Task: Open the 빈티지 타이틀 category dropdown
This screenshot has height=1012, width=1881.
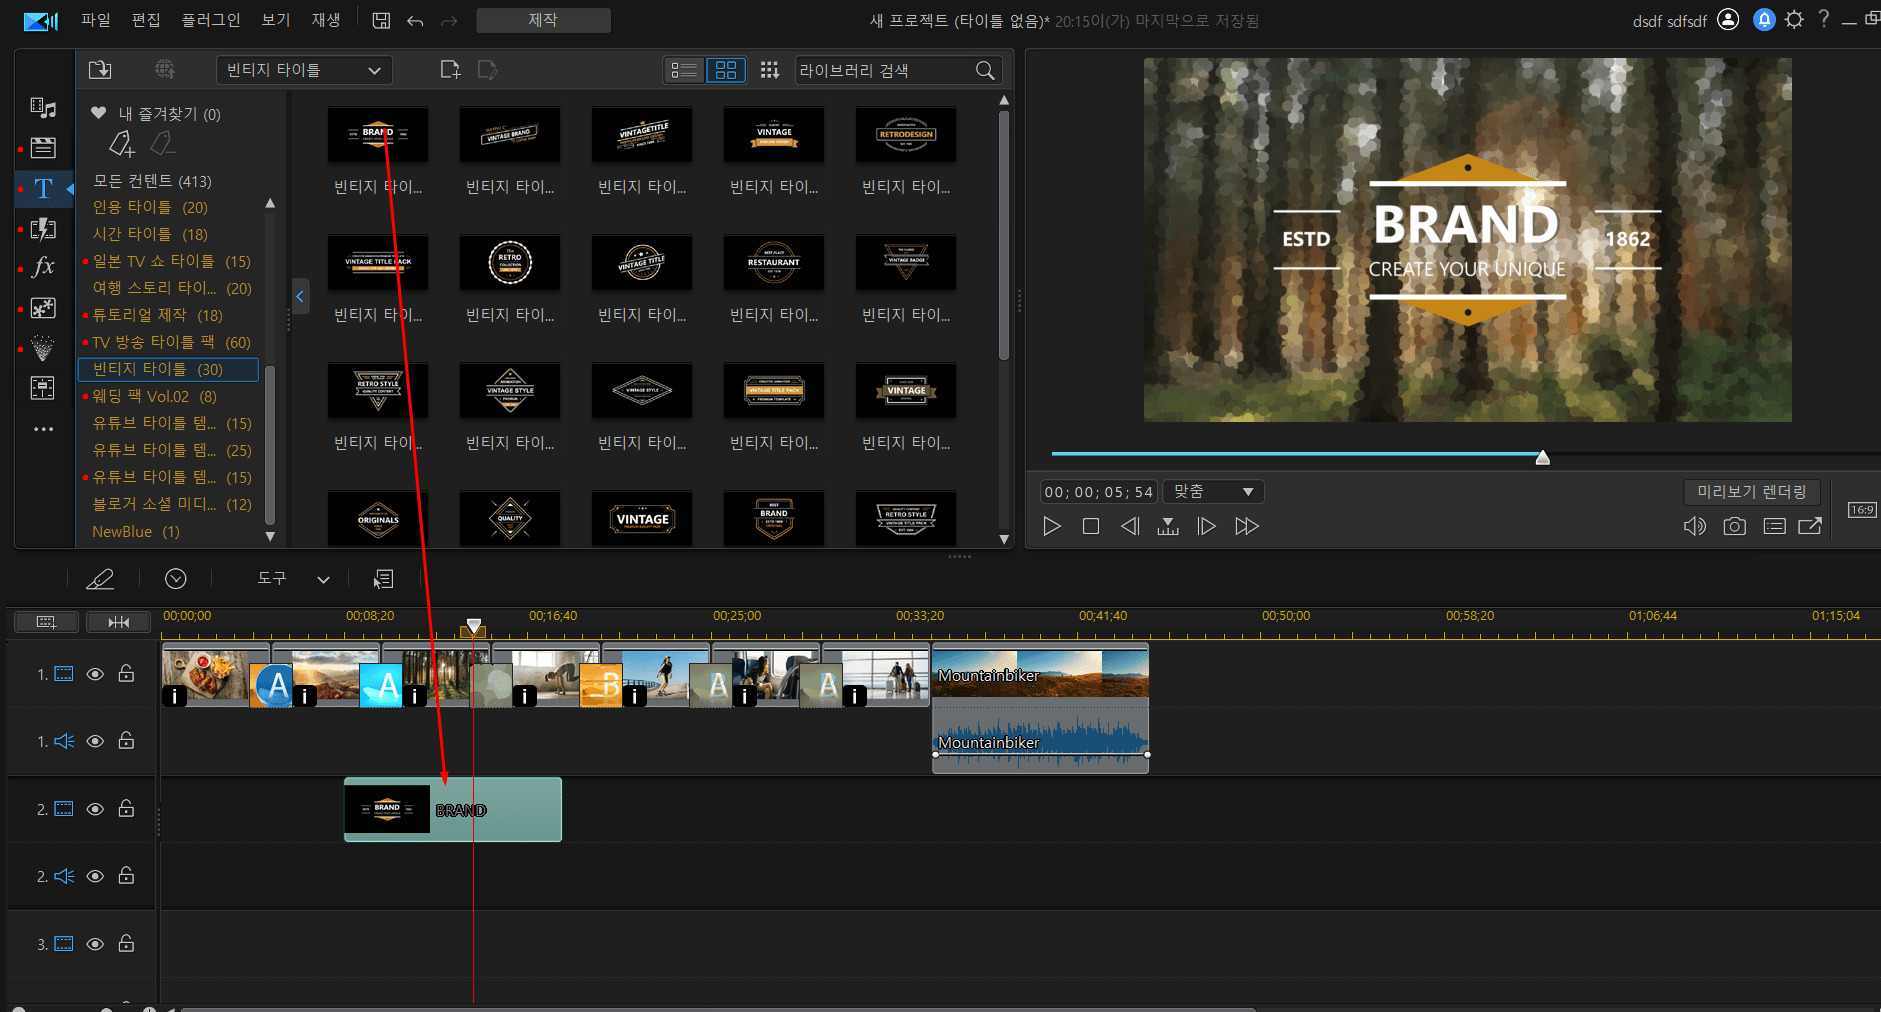Action: tap(304, 70)
